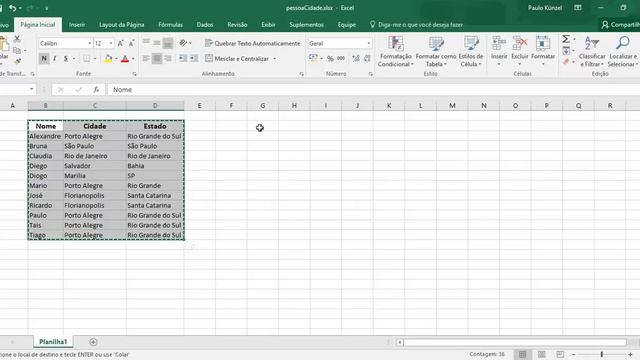Click the text orientation icon
The width and height of the screenshot is (640, 360).
[x=183, y=43]
